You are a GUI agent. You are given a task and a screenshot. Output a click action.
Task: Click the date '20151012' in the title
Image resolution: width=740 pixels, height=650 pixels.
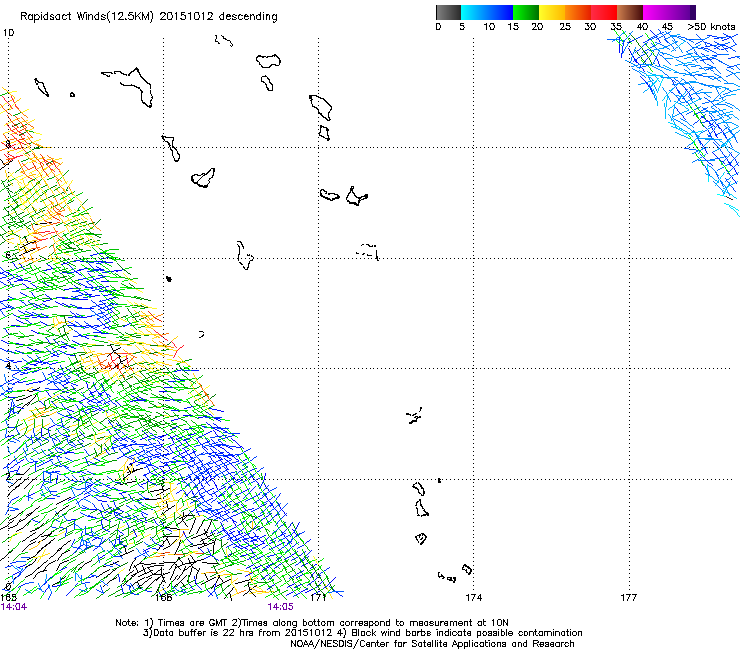[186, 17]
